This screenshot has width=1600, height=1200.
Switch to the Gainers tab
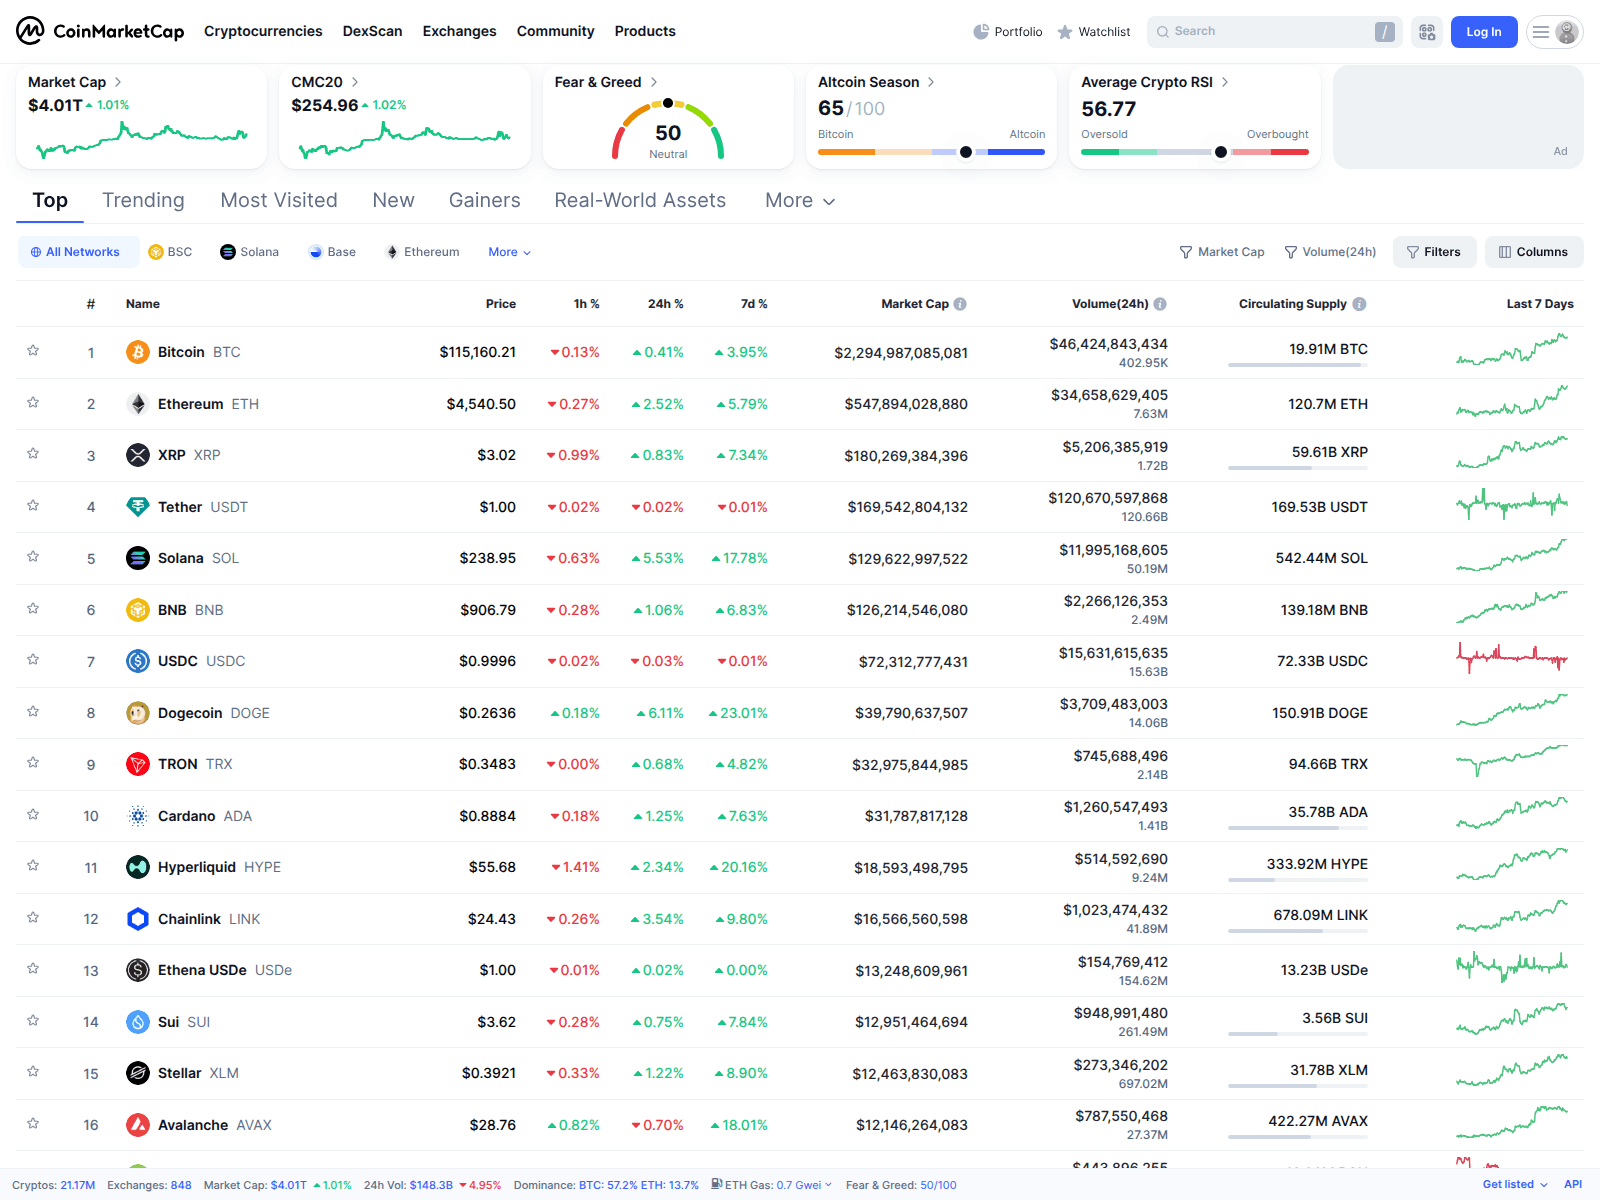[x=485, y=201]
